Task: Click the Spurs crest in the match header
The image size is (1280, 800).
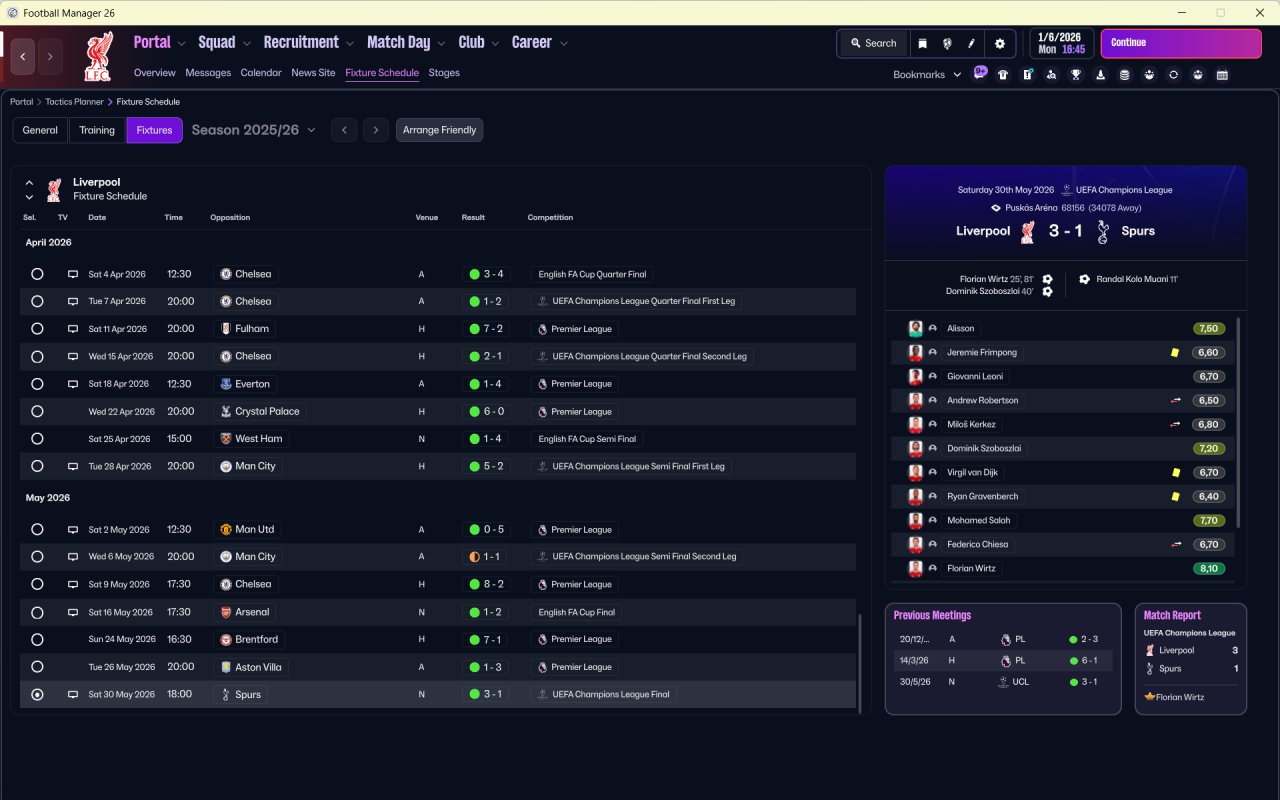Action: click(x=1103, y=232)
